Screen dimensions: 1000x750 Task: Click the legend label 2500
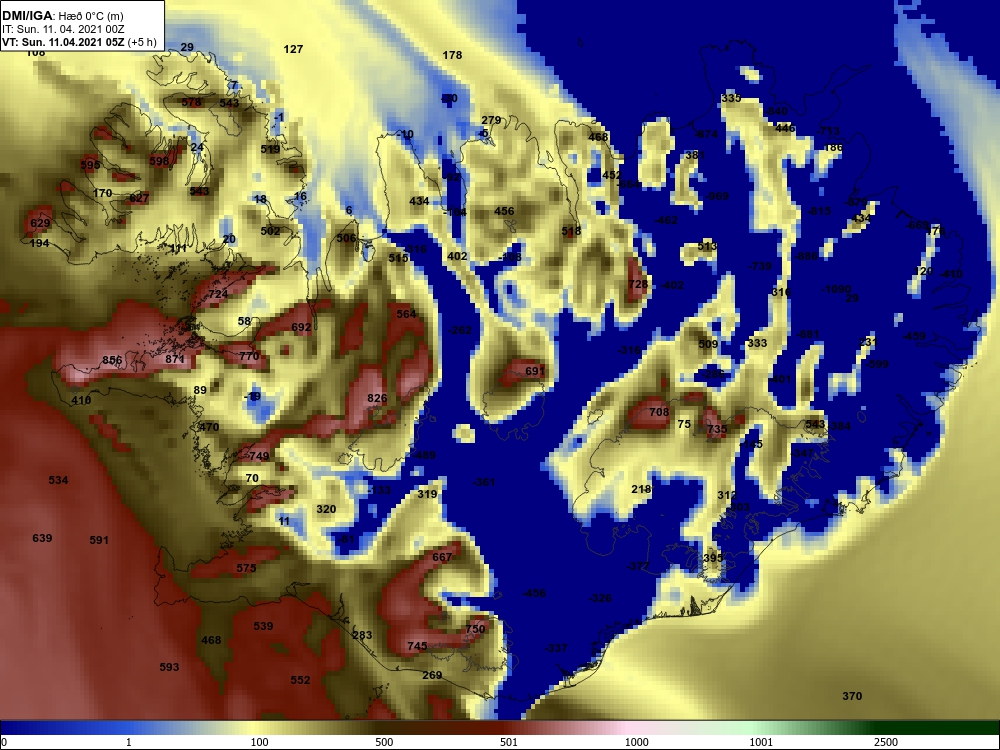(x=886, y=742)
